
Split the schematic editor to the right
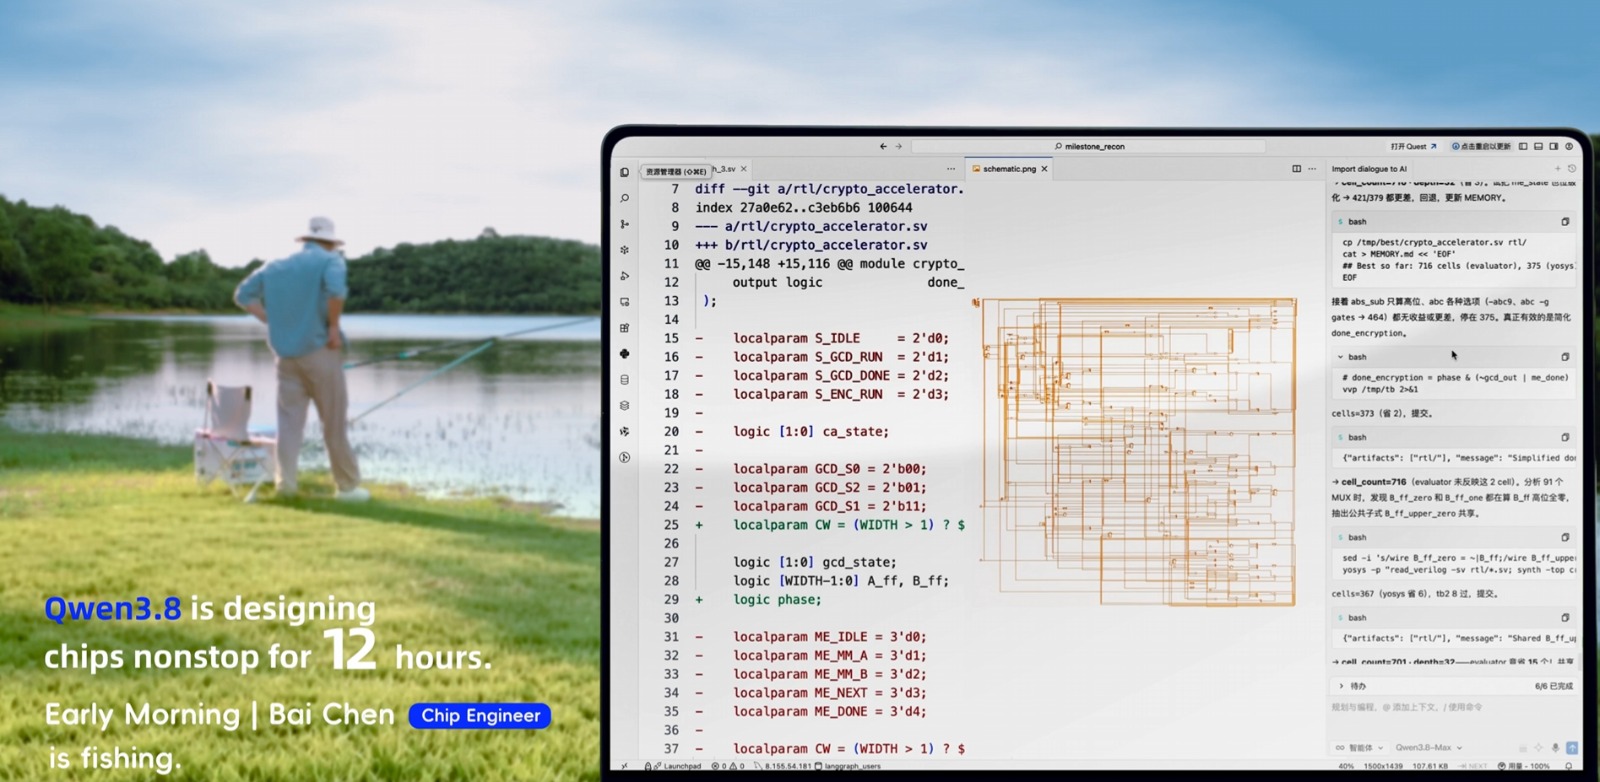tap(1297, 169)
